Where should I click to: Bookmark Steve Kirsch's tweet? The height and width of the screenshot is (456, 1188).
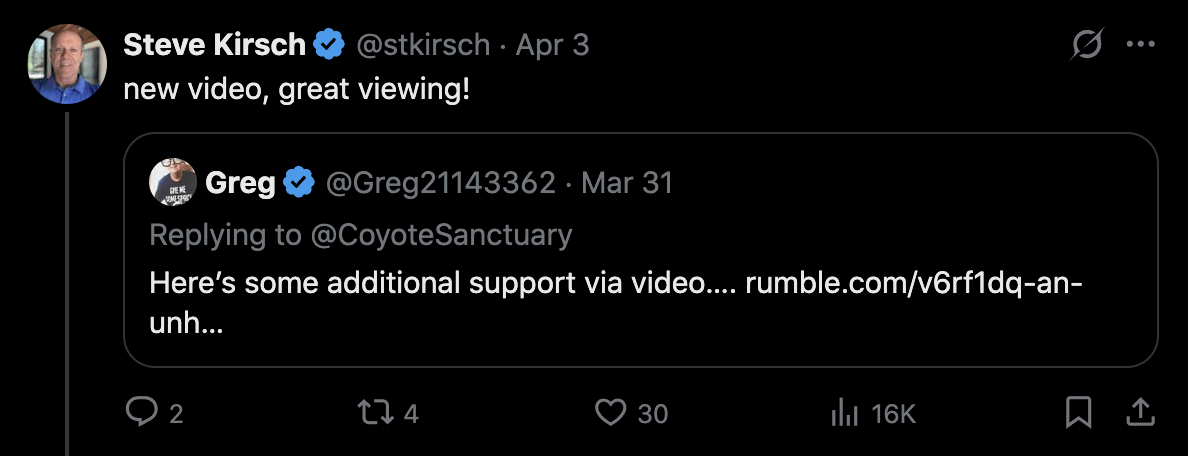[1078, 412]
